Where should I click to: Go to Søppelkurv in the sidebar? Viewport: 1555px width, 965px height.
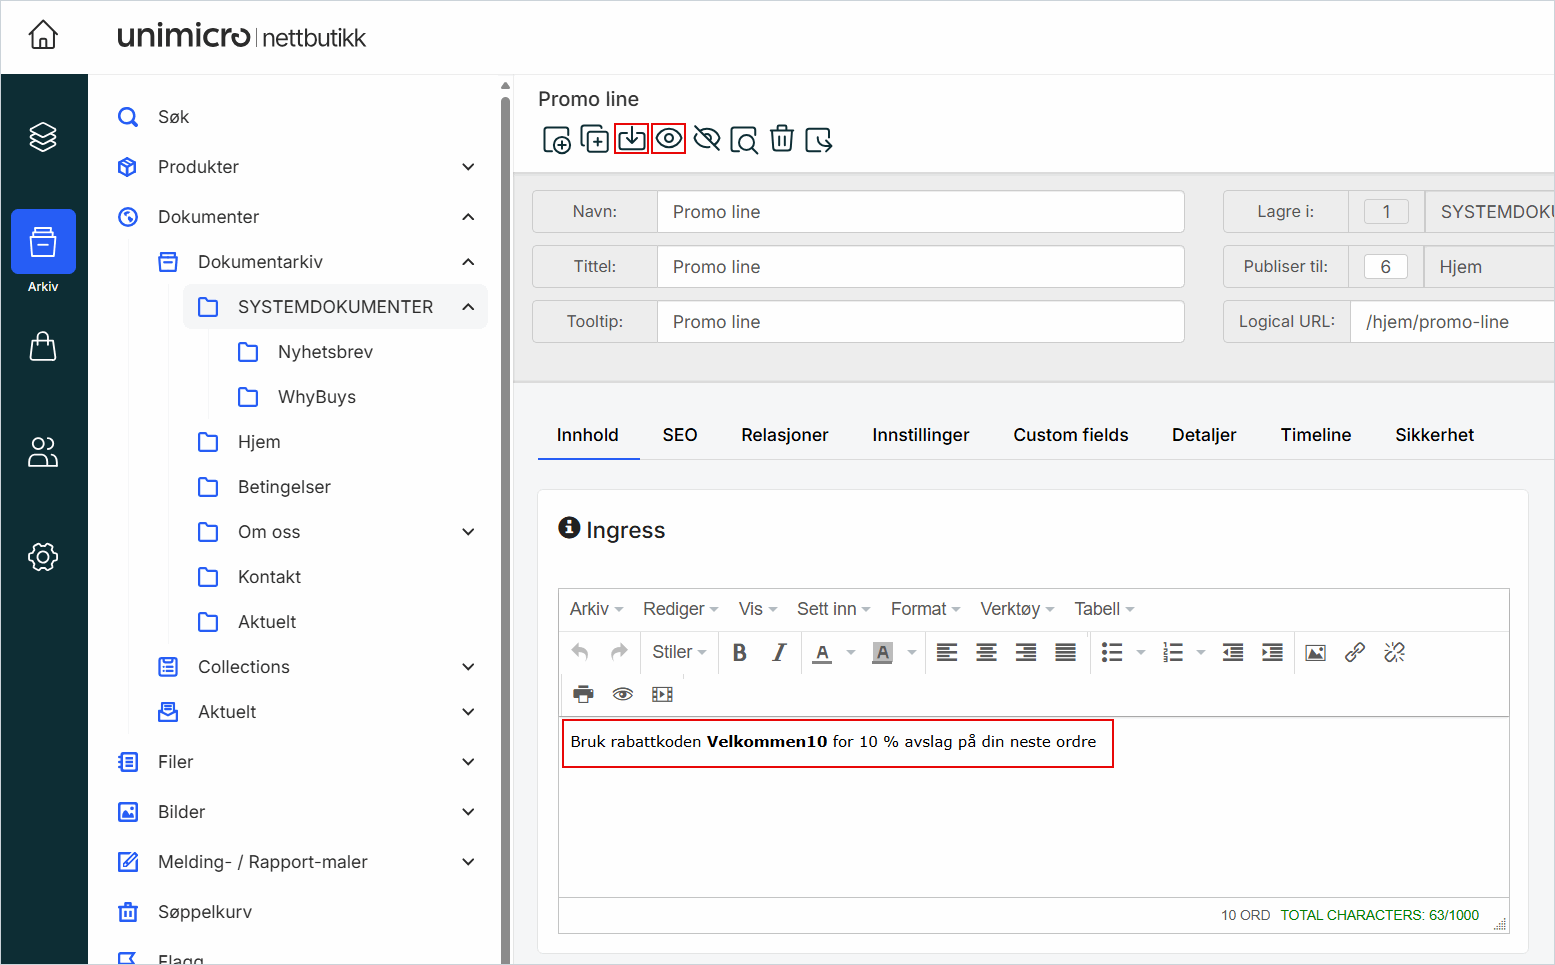(205, 912)
